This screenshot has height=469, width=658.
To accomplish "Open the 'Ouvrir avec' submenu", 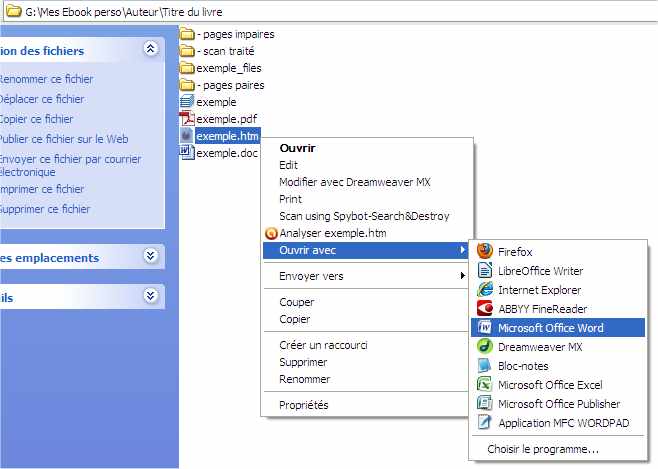I will coord(366,250).
